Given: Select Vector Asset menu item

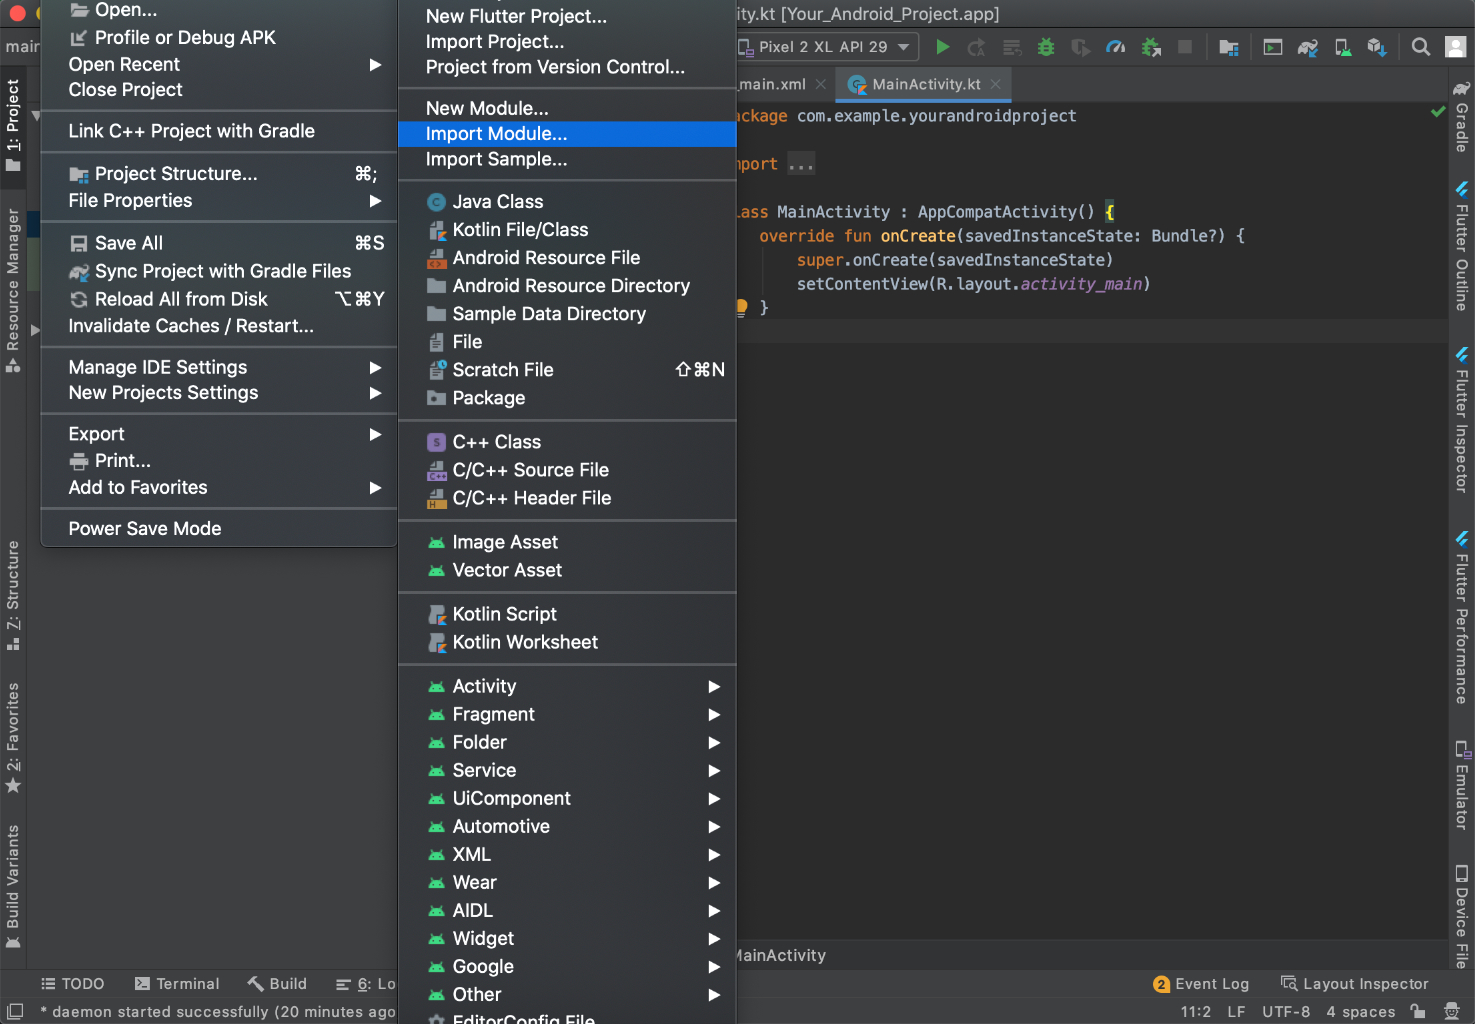Looking at the screenshot, I should [x=567, y=570].
